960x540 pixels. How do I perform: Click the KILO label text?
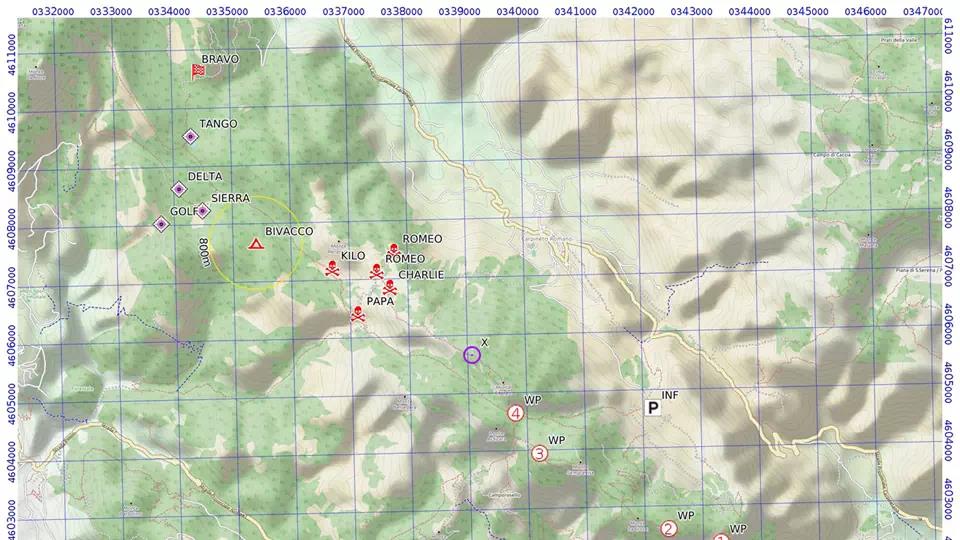pos(353,256)
